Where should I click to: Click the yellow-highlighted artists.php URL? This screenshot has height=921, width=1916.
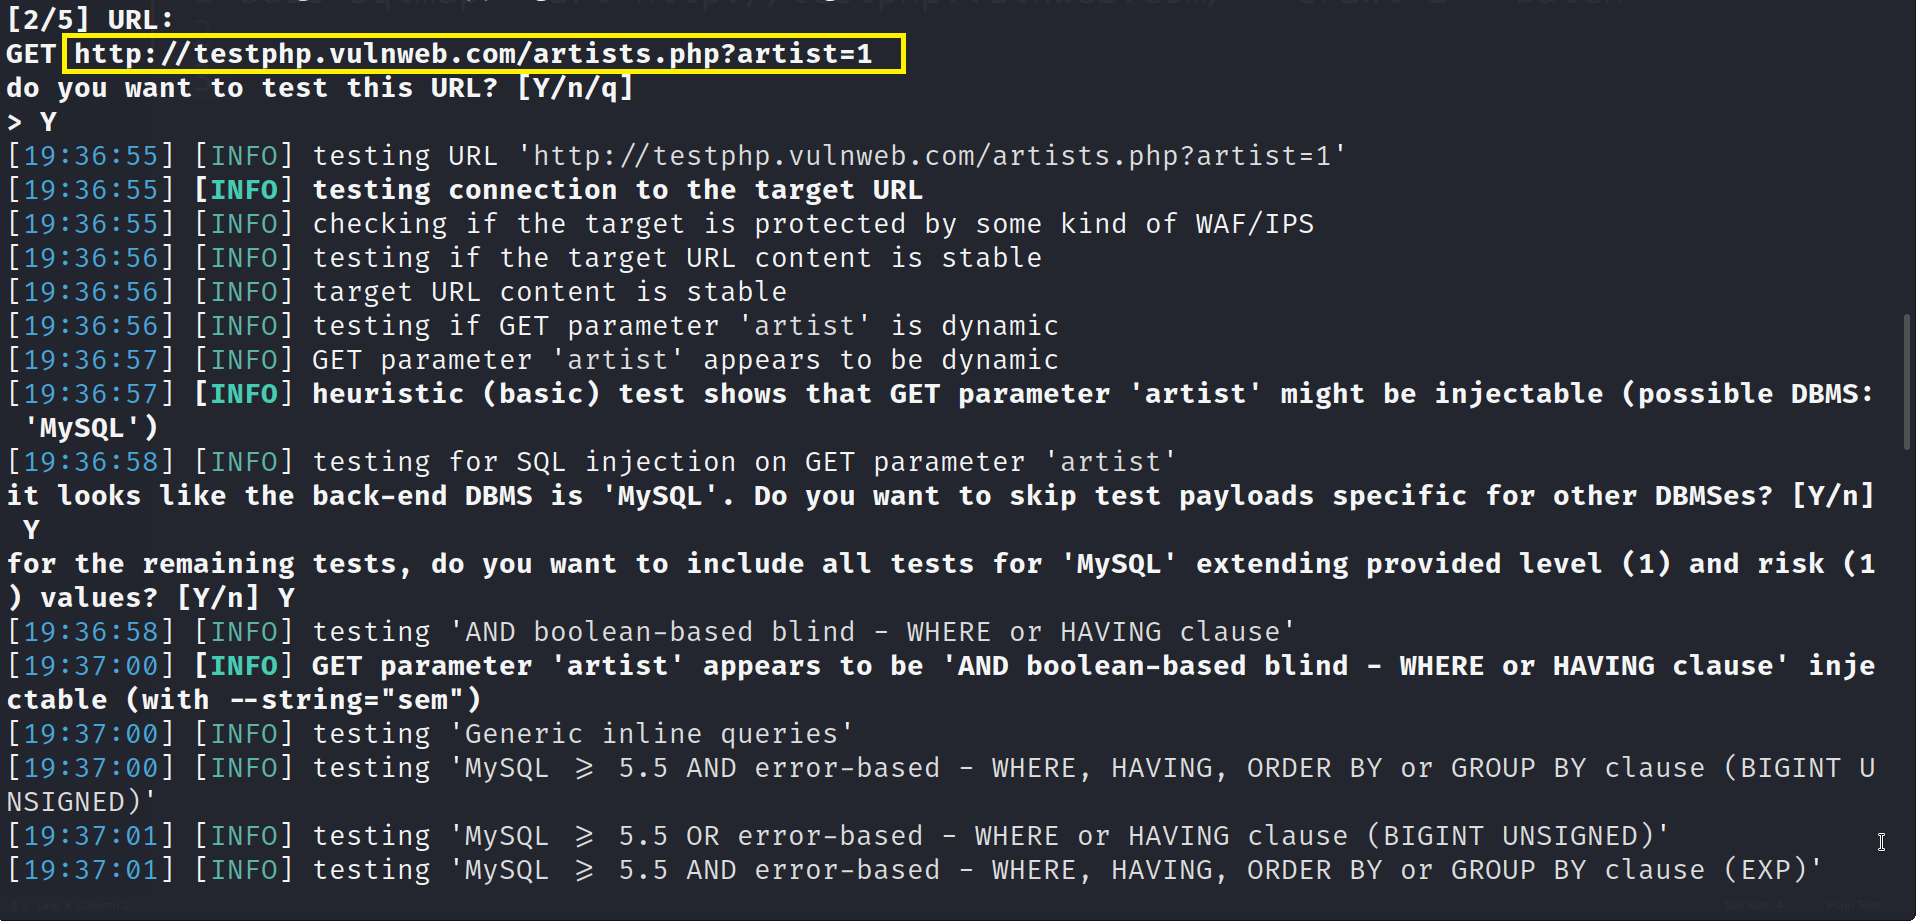tap(474, 54)
